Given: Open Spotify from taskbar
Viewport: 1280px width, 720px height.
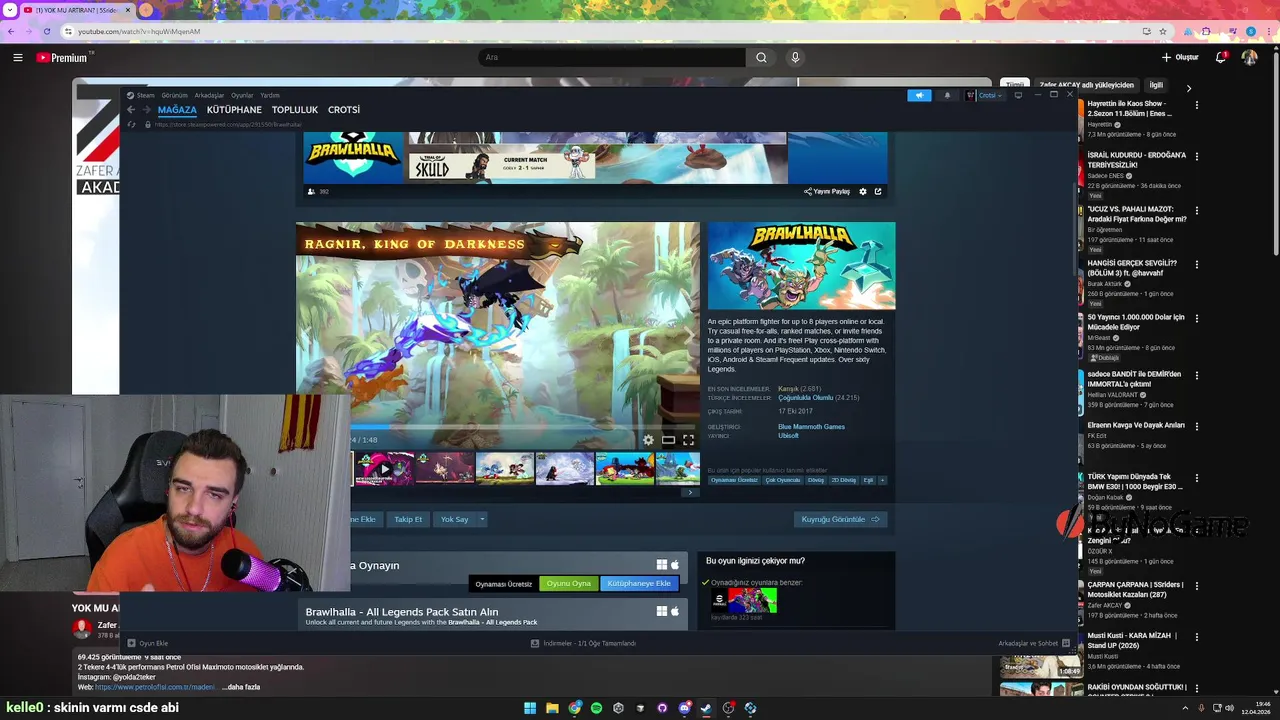Looking at the screenshot, I should click(x=596, y=708).
